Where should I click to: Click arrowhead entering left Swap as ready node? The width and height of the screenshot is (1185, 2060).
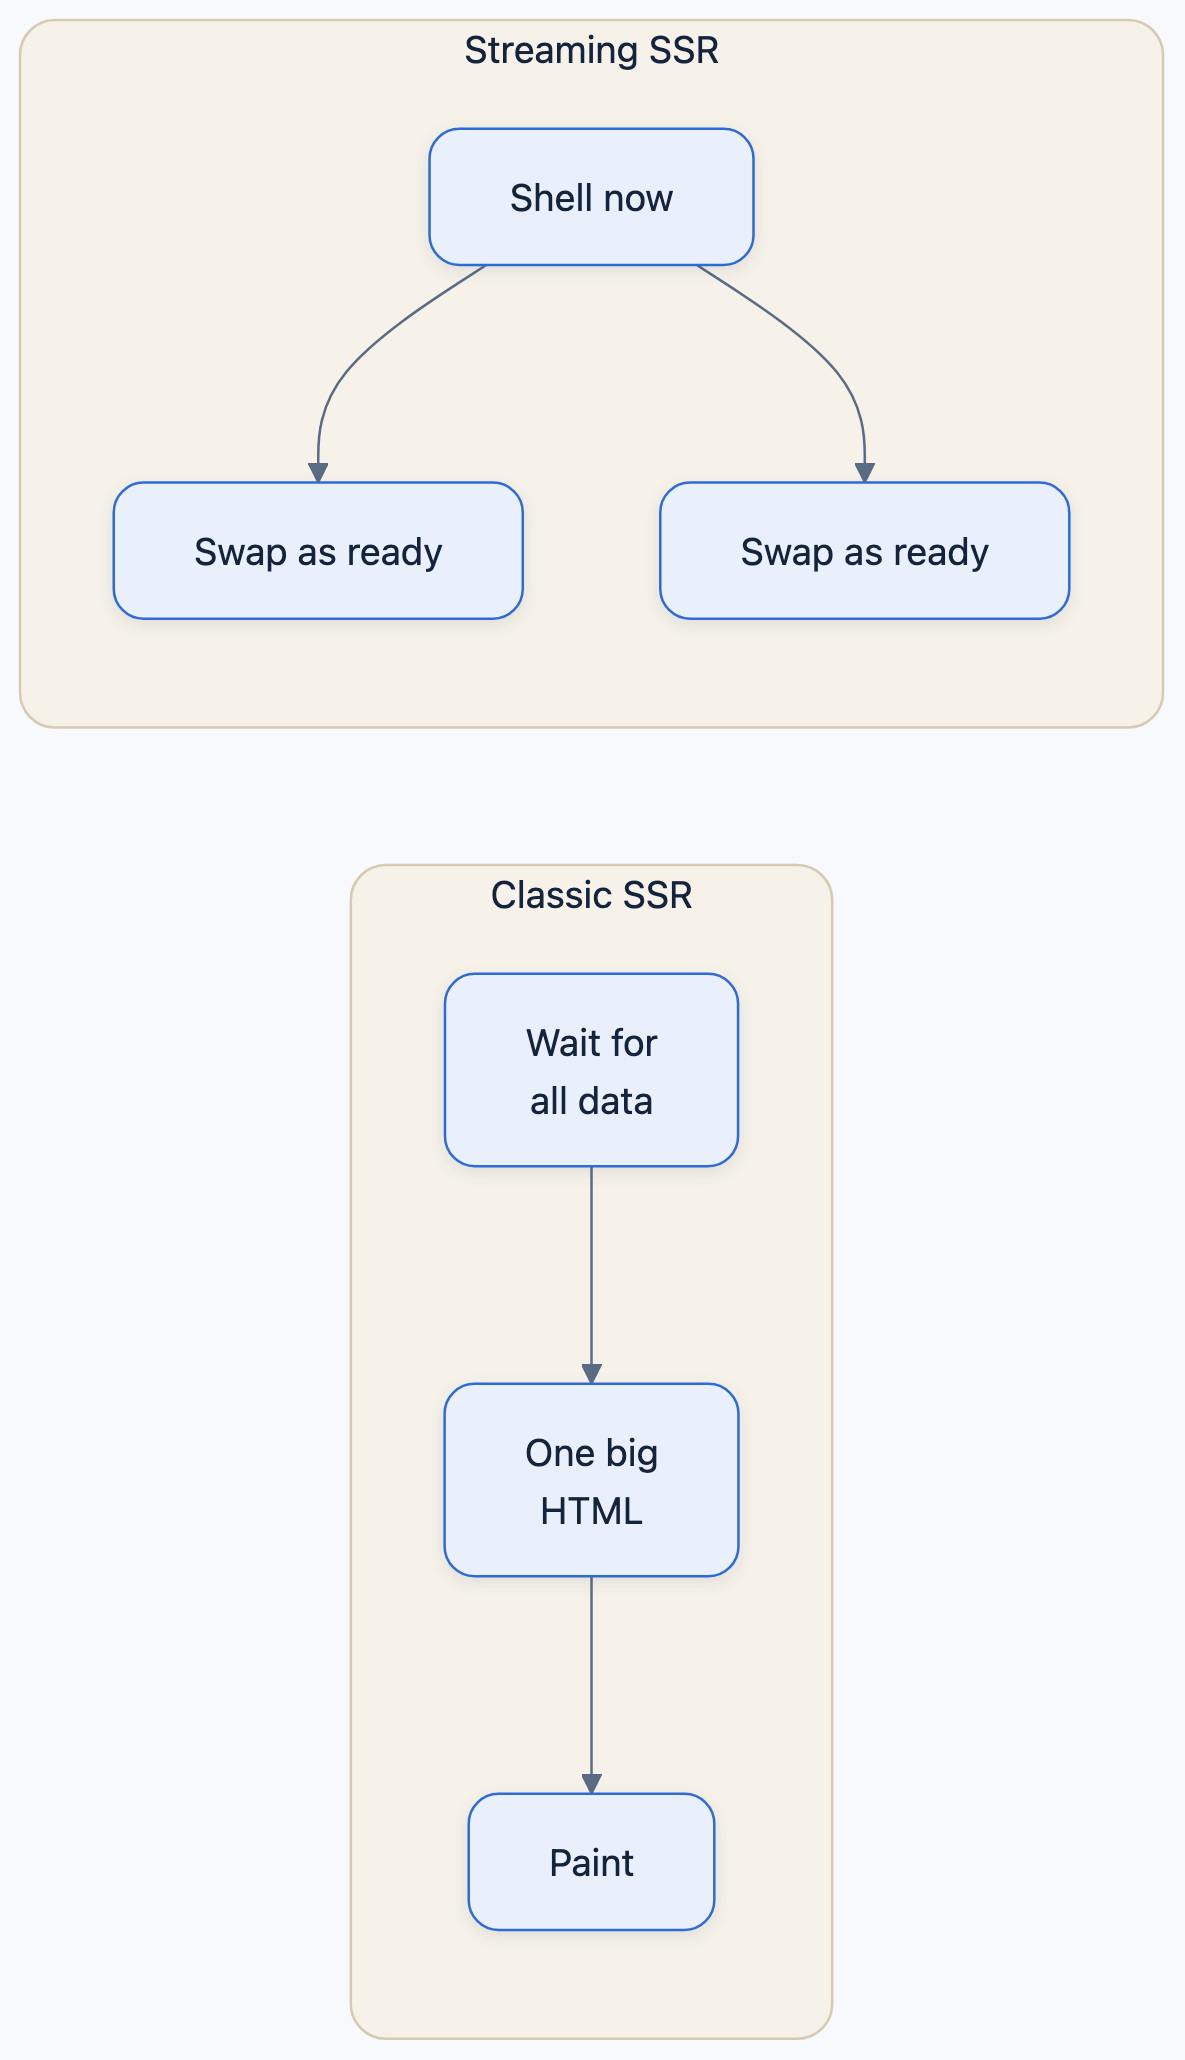(318, 473)
